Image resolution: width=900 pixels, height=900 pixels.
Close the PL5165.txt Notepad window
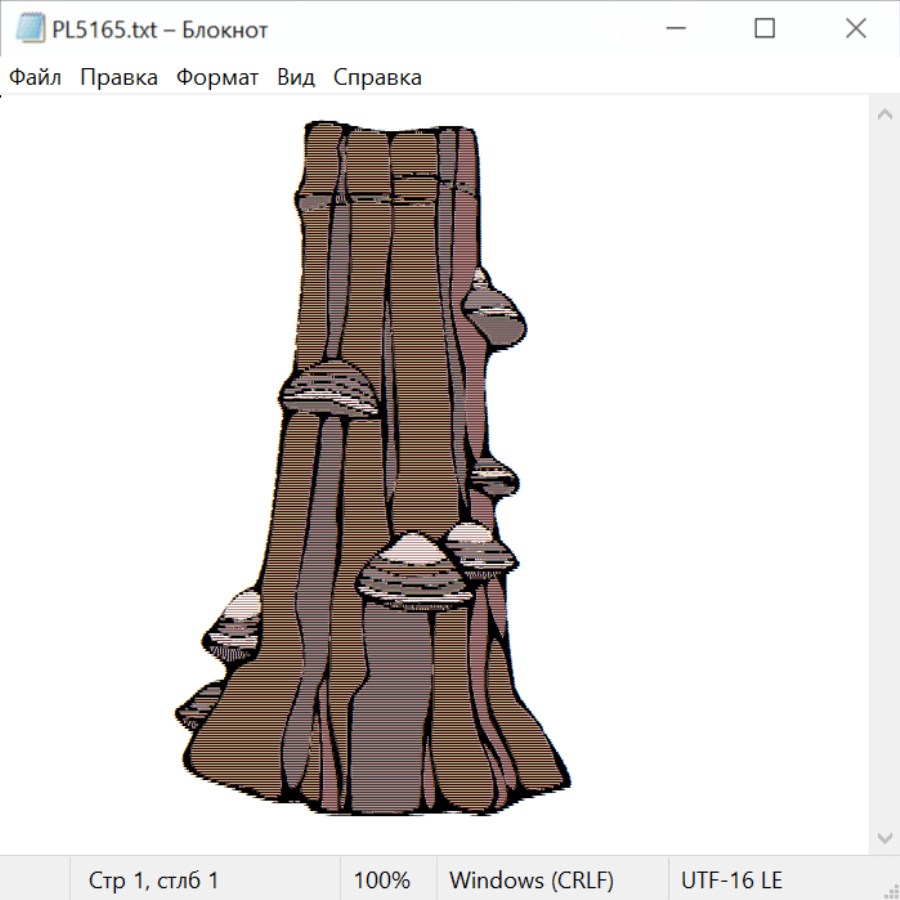[856, 29]
